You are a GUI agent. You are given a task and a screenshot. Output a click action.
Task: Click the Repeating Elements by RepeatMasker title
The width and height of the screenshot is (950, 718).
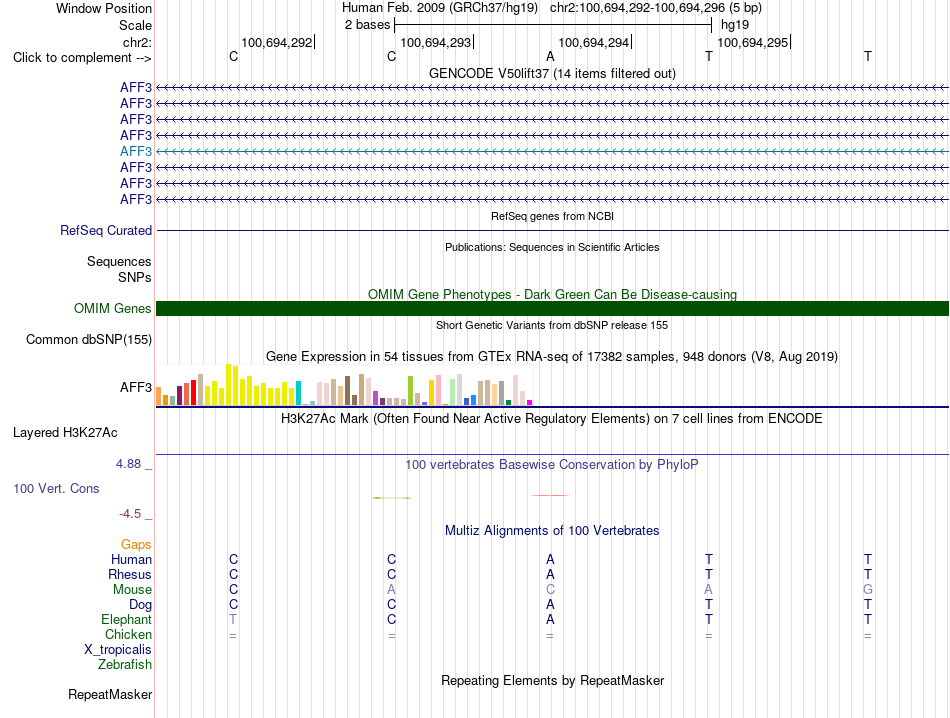coord(552,680)
